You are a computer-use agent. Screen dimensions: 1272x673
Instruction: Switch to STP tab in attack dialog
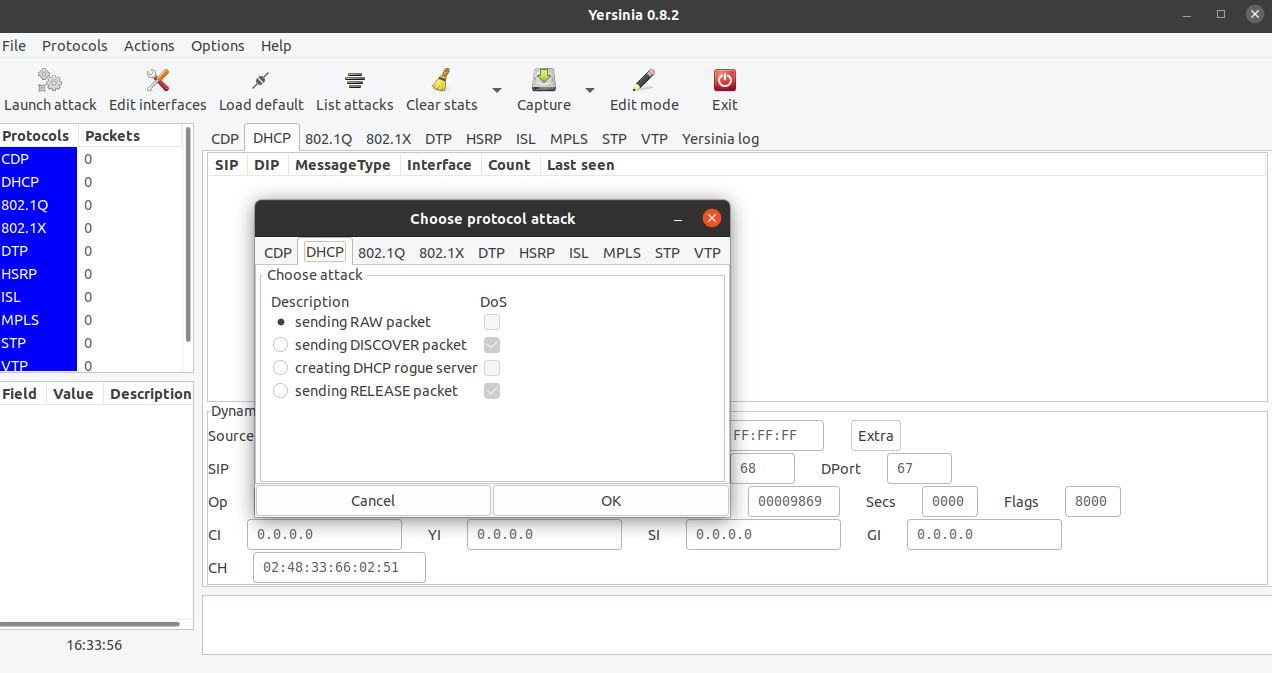click(667, 253)
